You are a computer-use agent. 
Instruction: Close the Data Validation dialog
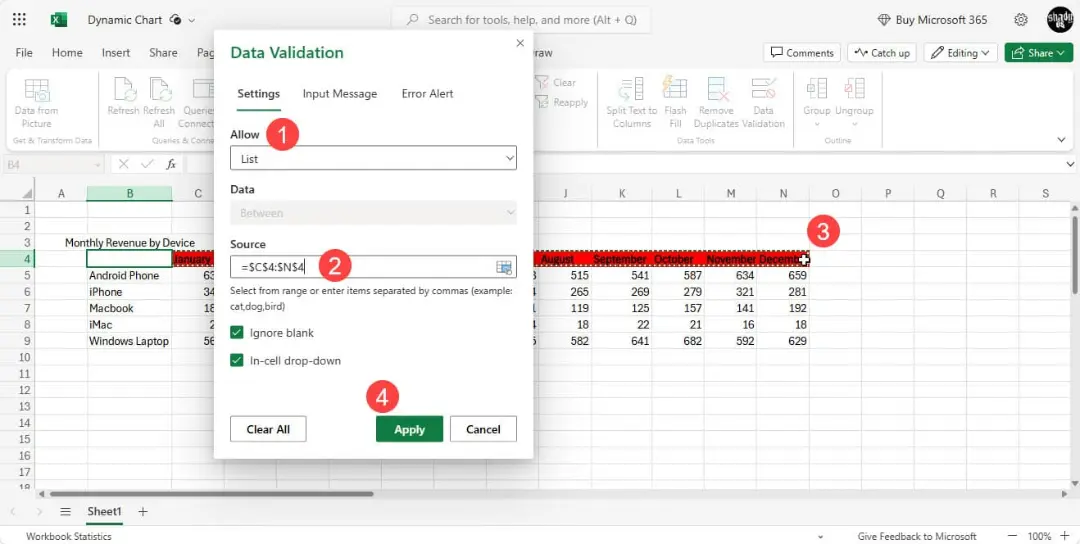click(x=520, y=43)
